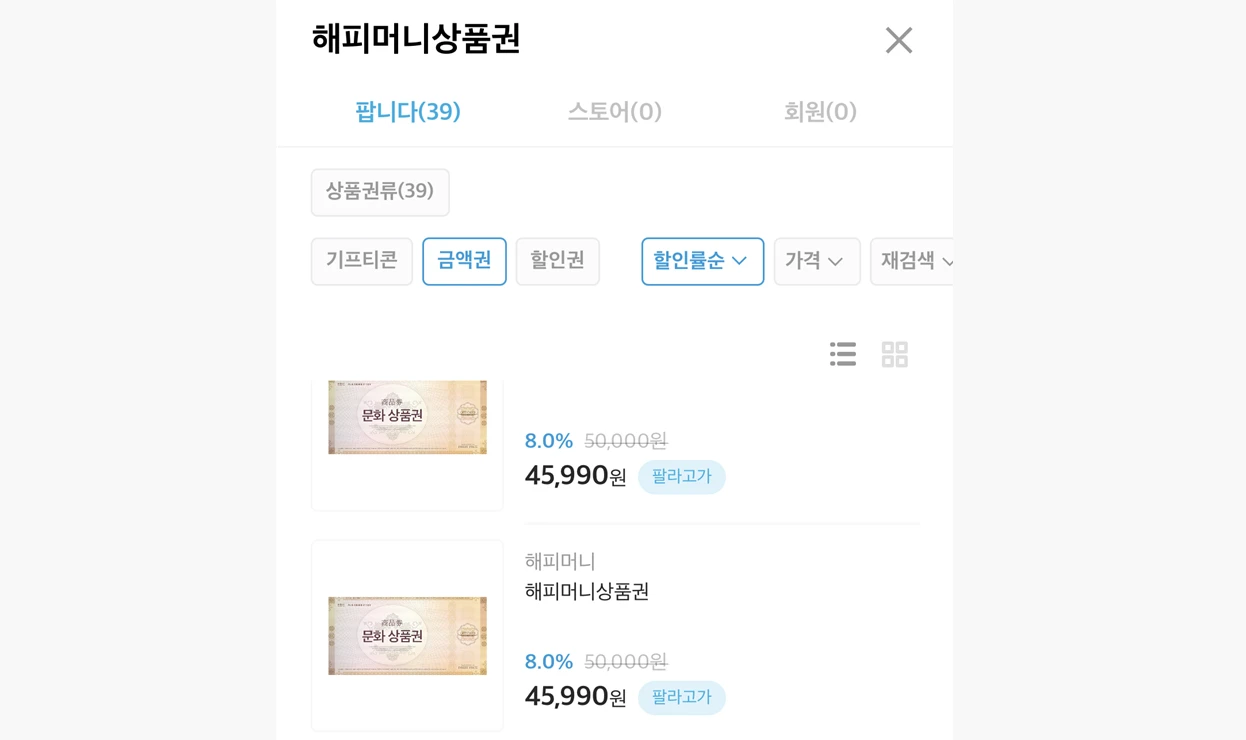Screen dimensions: 1246x740
Task: Select the 8.0% discount label
Action: point(548,440)
